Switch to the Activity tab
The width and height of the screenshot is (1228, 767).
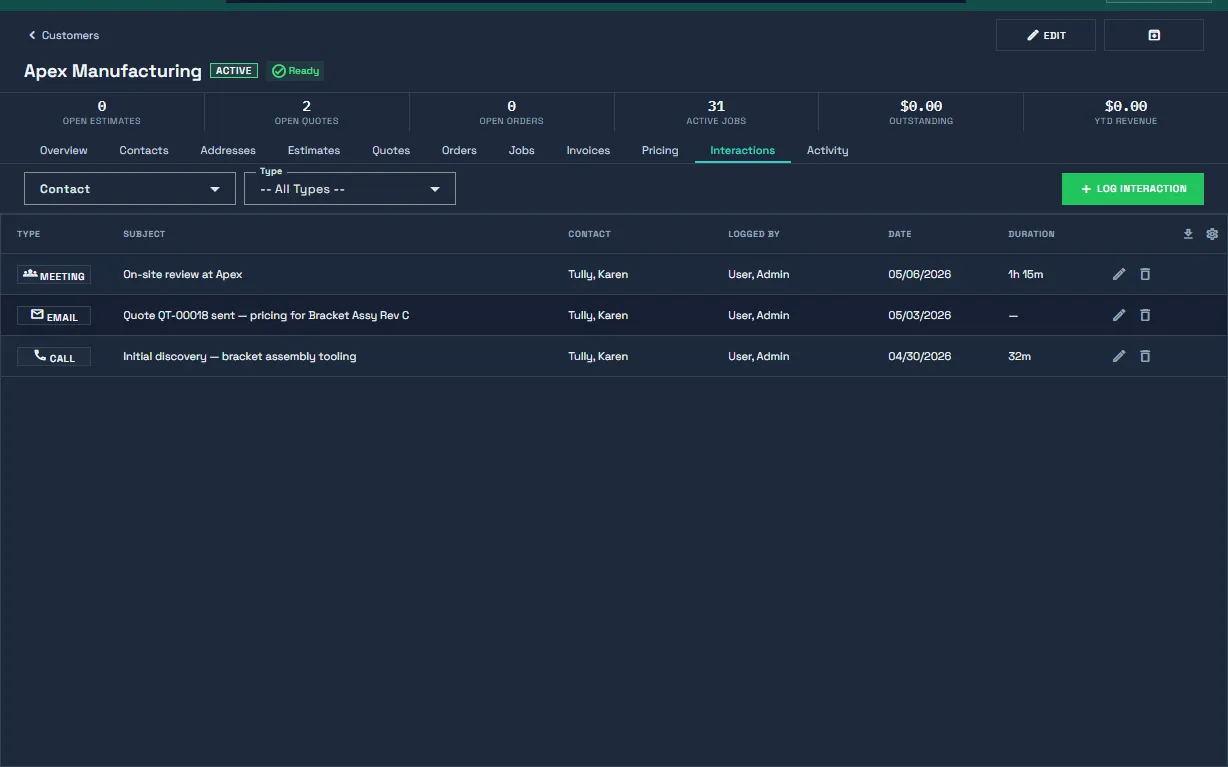coord(828,150)
